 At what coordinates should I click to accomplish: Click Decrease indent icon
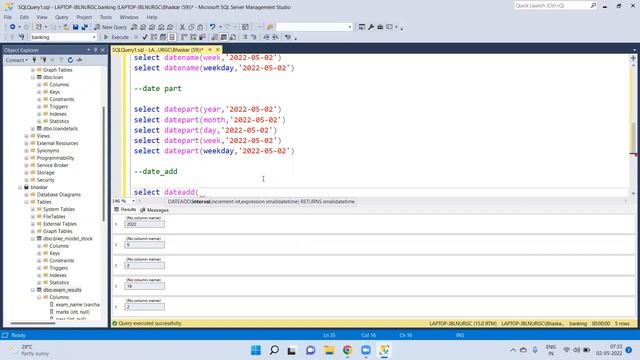tap(266, 37)
